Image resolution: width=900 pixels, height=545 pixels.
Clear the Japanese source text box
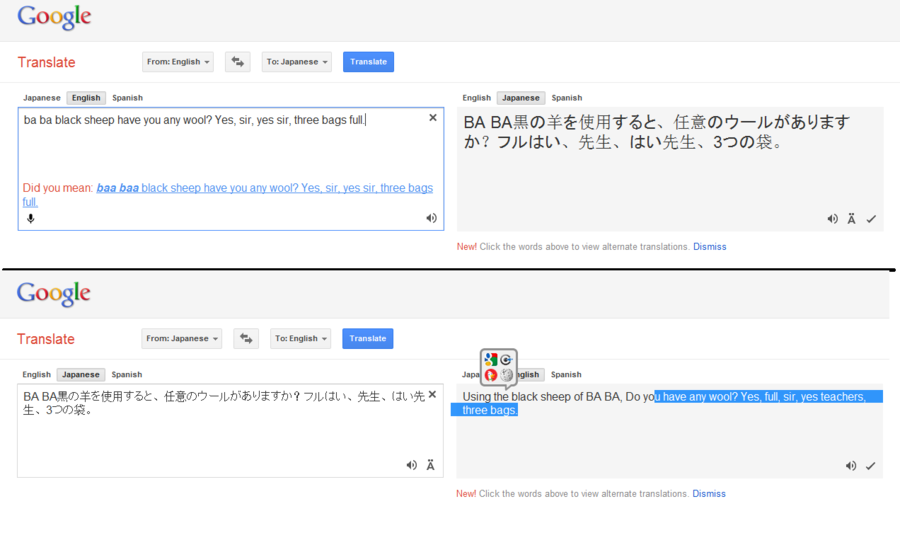click(x=432, y=395)
